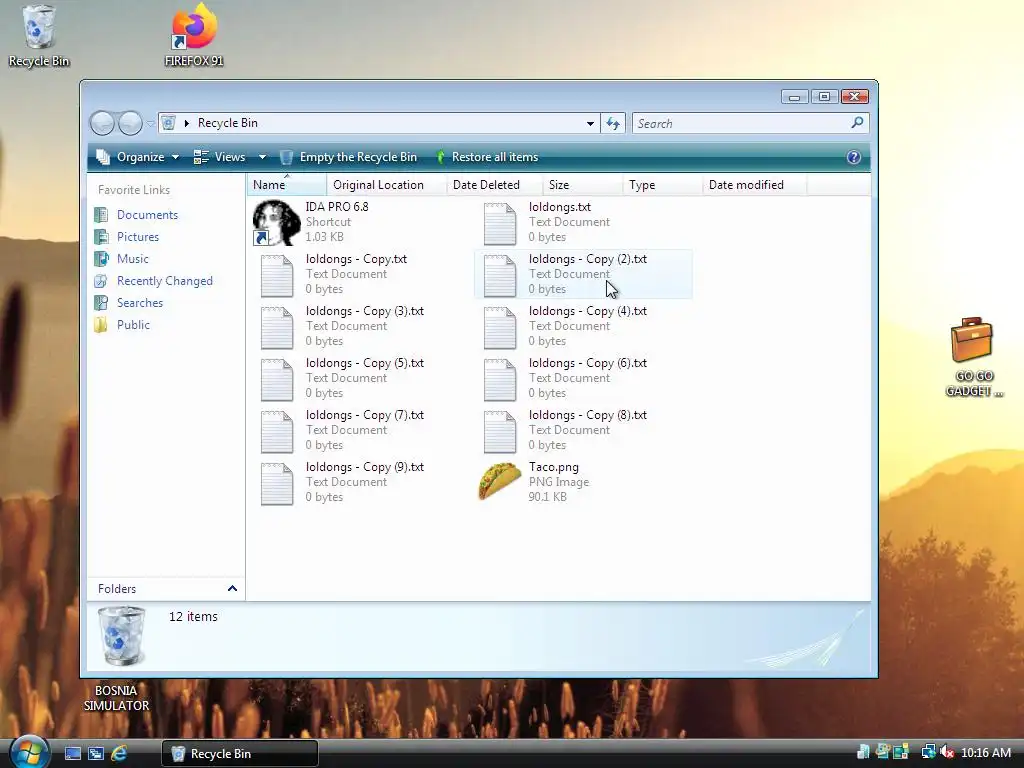Open the Recycle Bin desktop icon
Screen dimensions: 1024x768
(39, 34)
